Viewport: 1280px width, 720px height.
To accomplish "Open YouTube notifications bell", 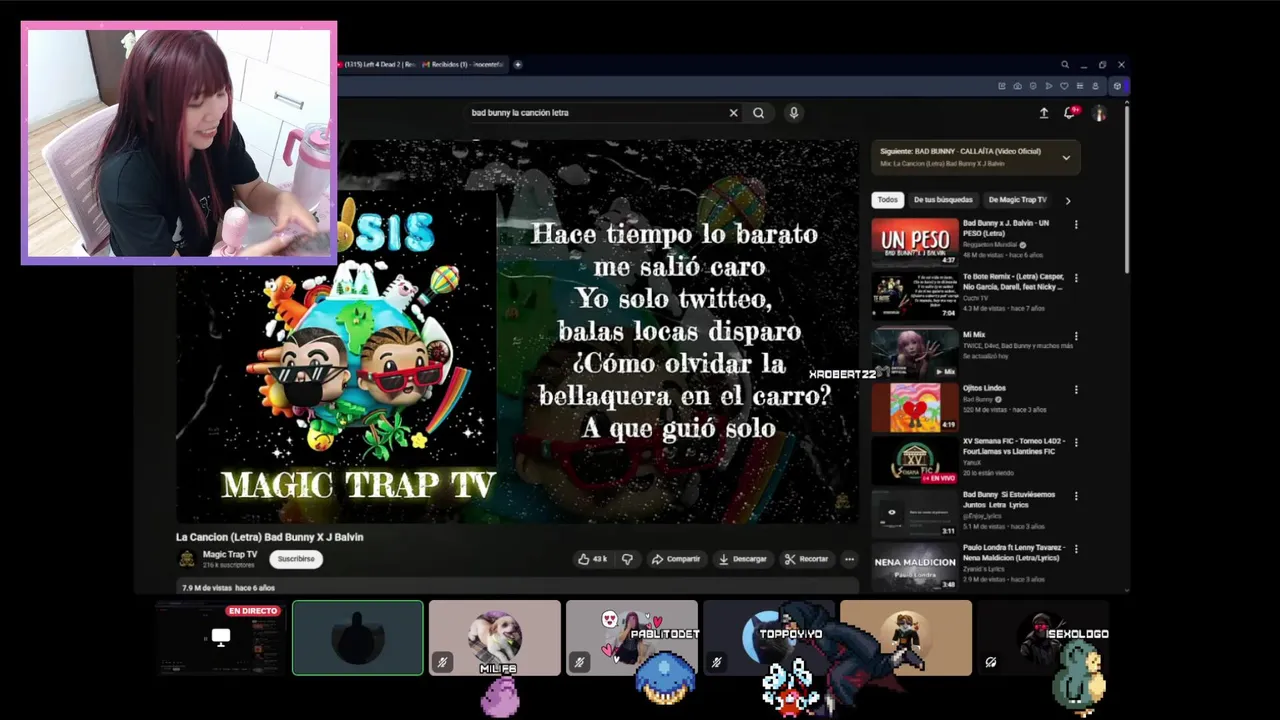I will coord(1070,113).
